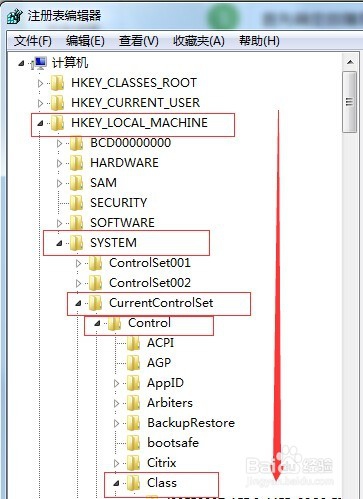The height and width of the screenshot is (499, 363).
Task: Click HARDWARE folder icon
Action: [x=77, y=163]
